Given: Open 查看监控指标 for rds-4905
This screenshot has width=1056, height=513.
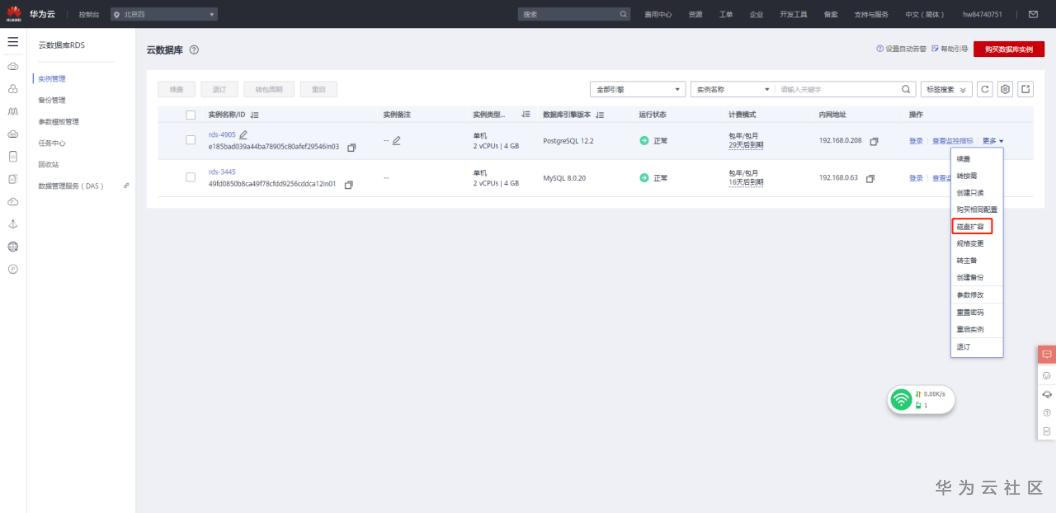Looking at the screenshot, I should (952, 141).
